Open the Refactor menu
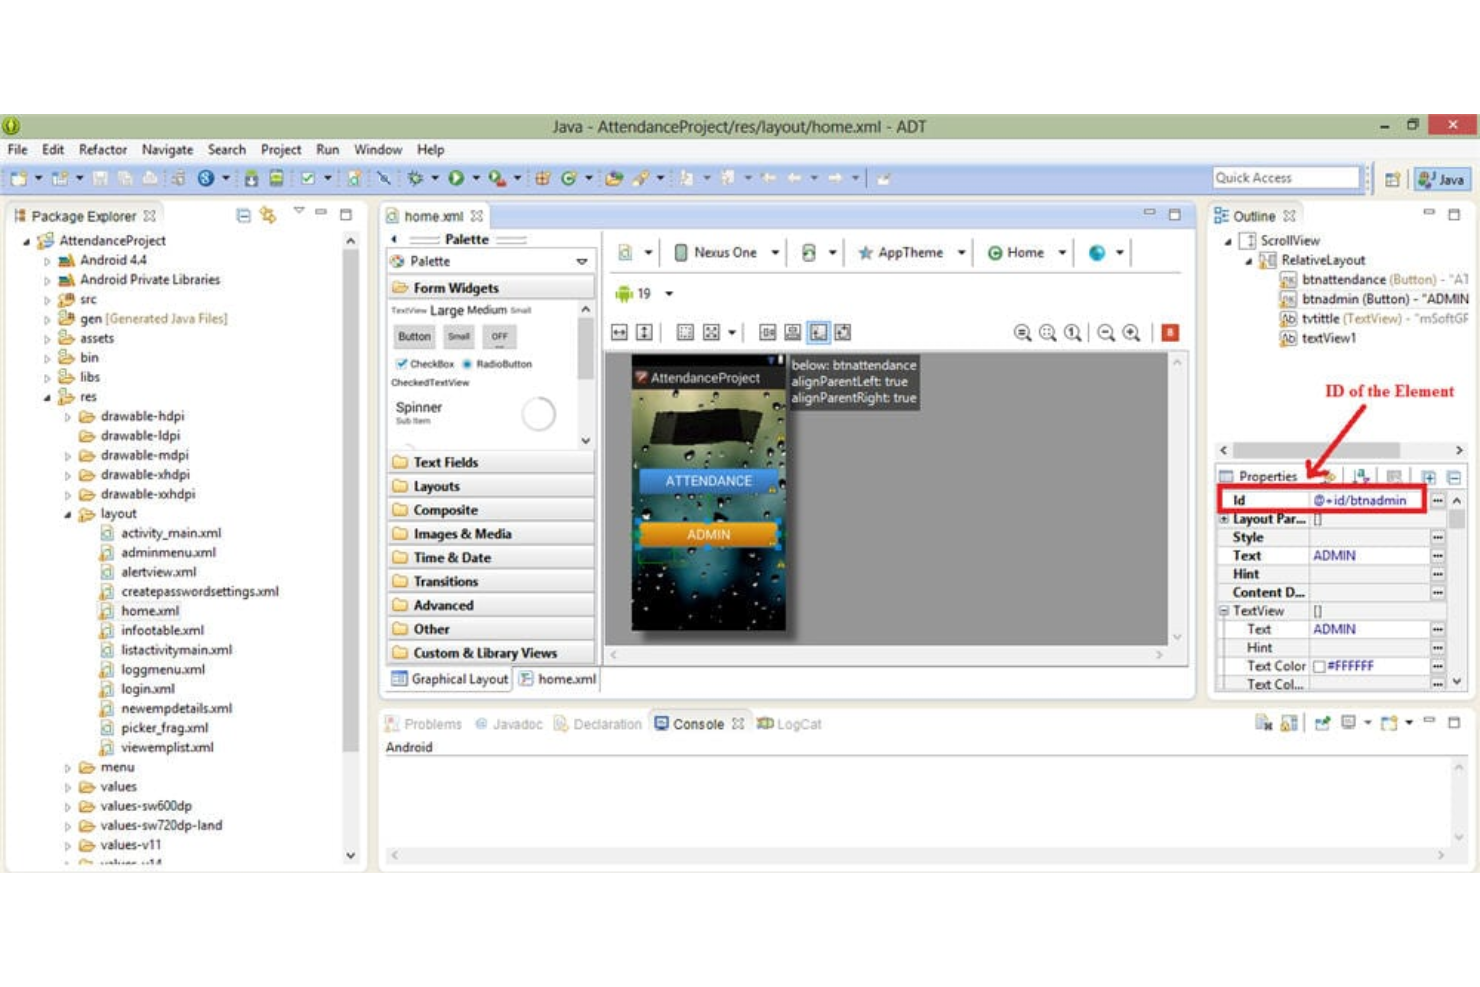Image resolution: width=1480 pixels, height=987 pixels. (x=103, y=149)
